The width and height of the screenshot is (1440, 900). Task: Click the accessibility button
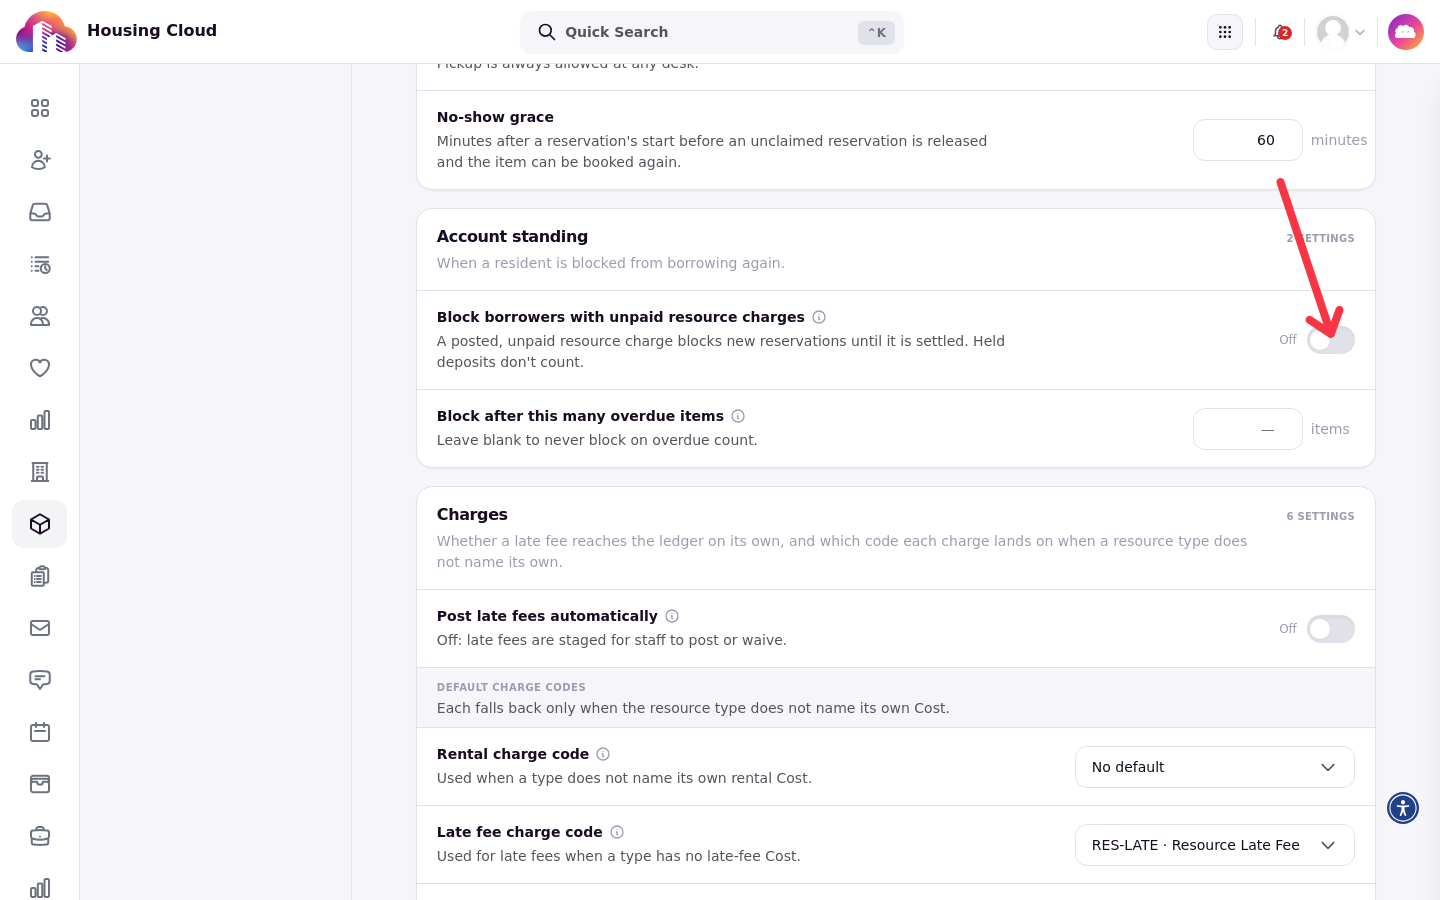click(1403, 808)
